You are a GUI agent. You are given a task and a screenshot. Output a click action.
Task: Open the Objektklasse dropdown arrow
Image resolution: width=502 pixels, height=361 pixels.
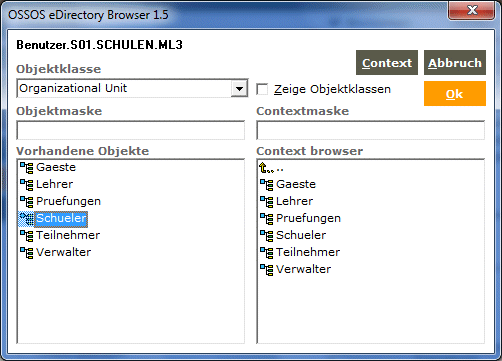tap(239, 89)
